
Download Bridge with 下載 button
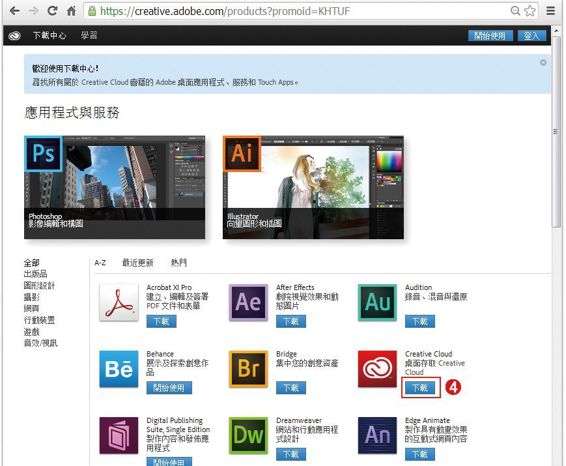coord(291,388)
